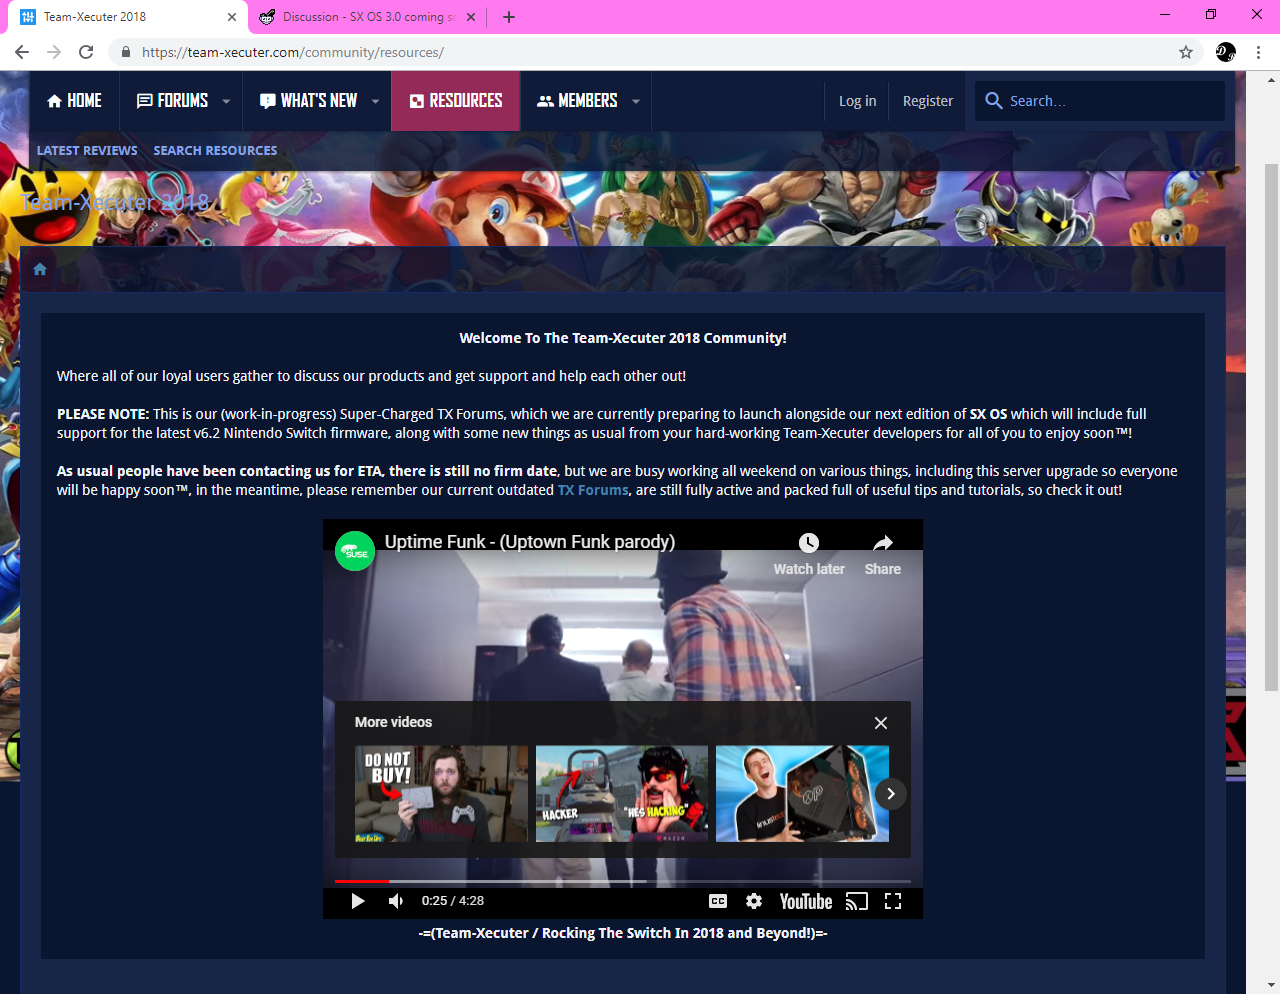Open the PC case video thumbnail

click(802, 794)
